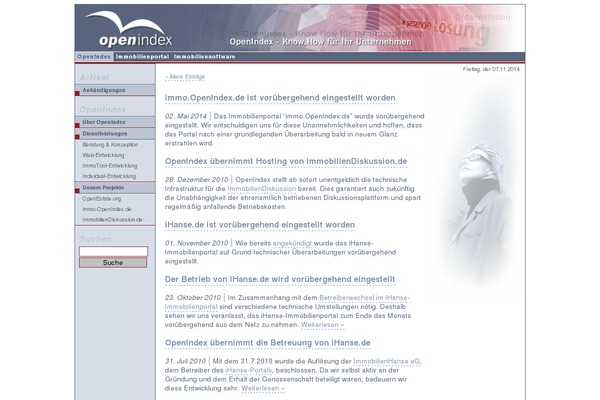Open the Immobilienportal navigation tab
The image size is (600, 400).
click(142, 57)
